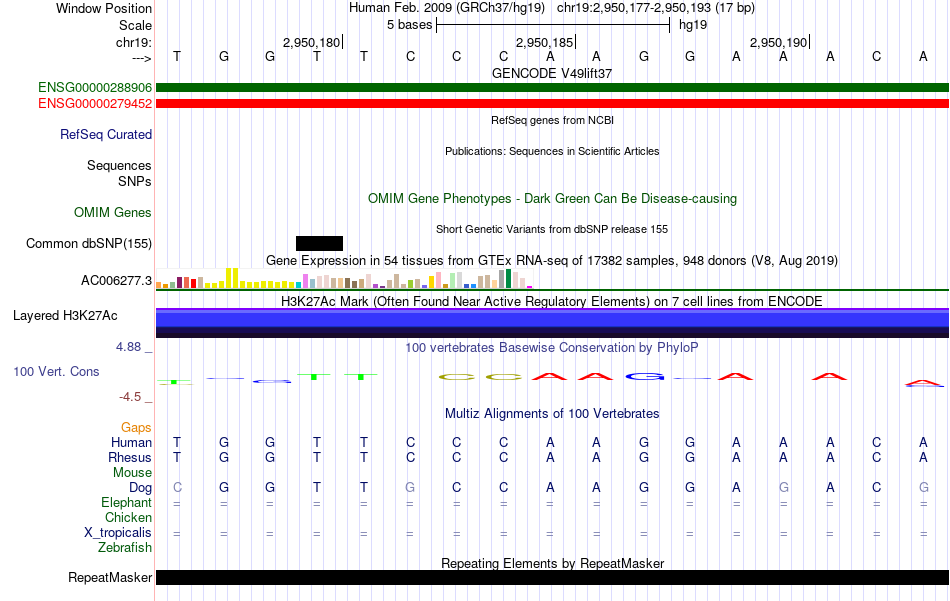Click the blue H3K27Ac signal band
This screenshot has height=601, width=950.
coord(553,322)
